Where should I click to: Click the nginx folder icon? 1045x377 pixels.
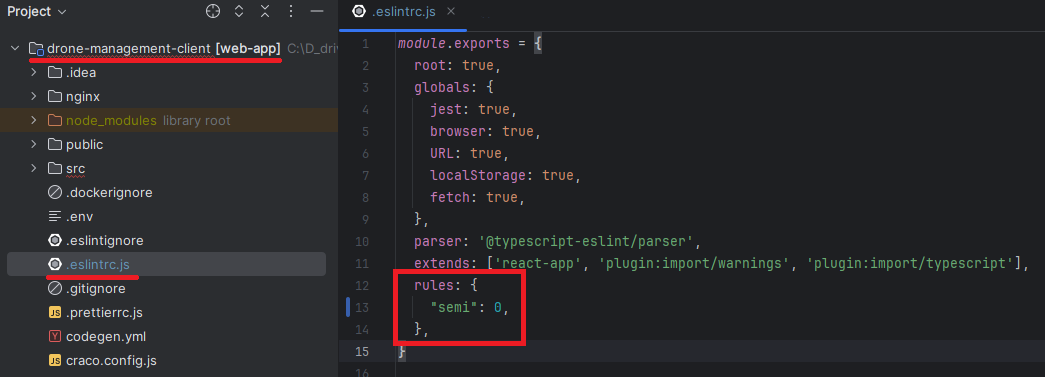click(55, 97)
